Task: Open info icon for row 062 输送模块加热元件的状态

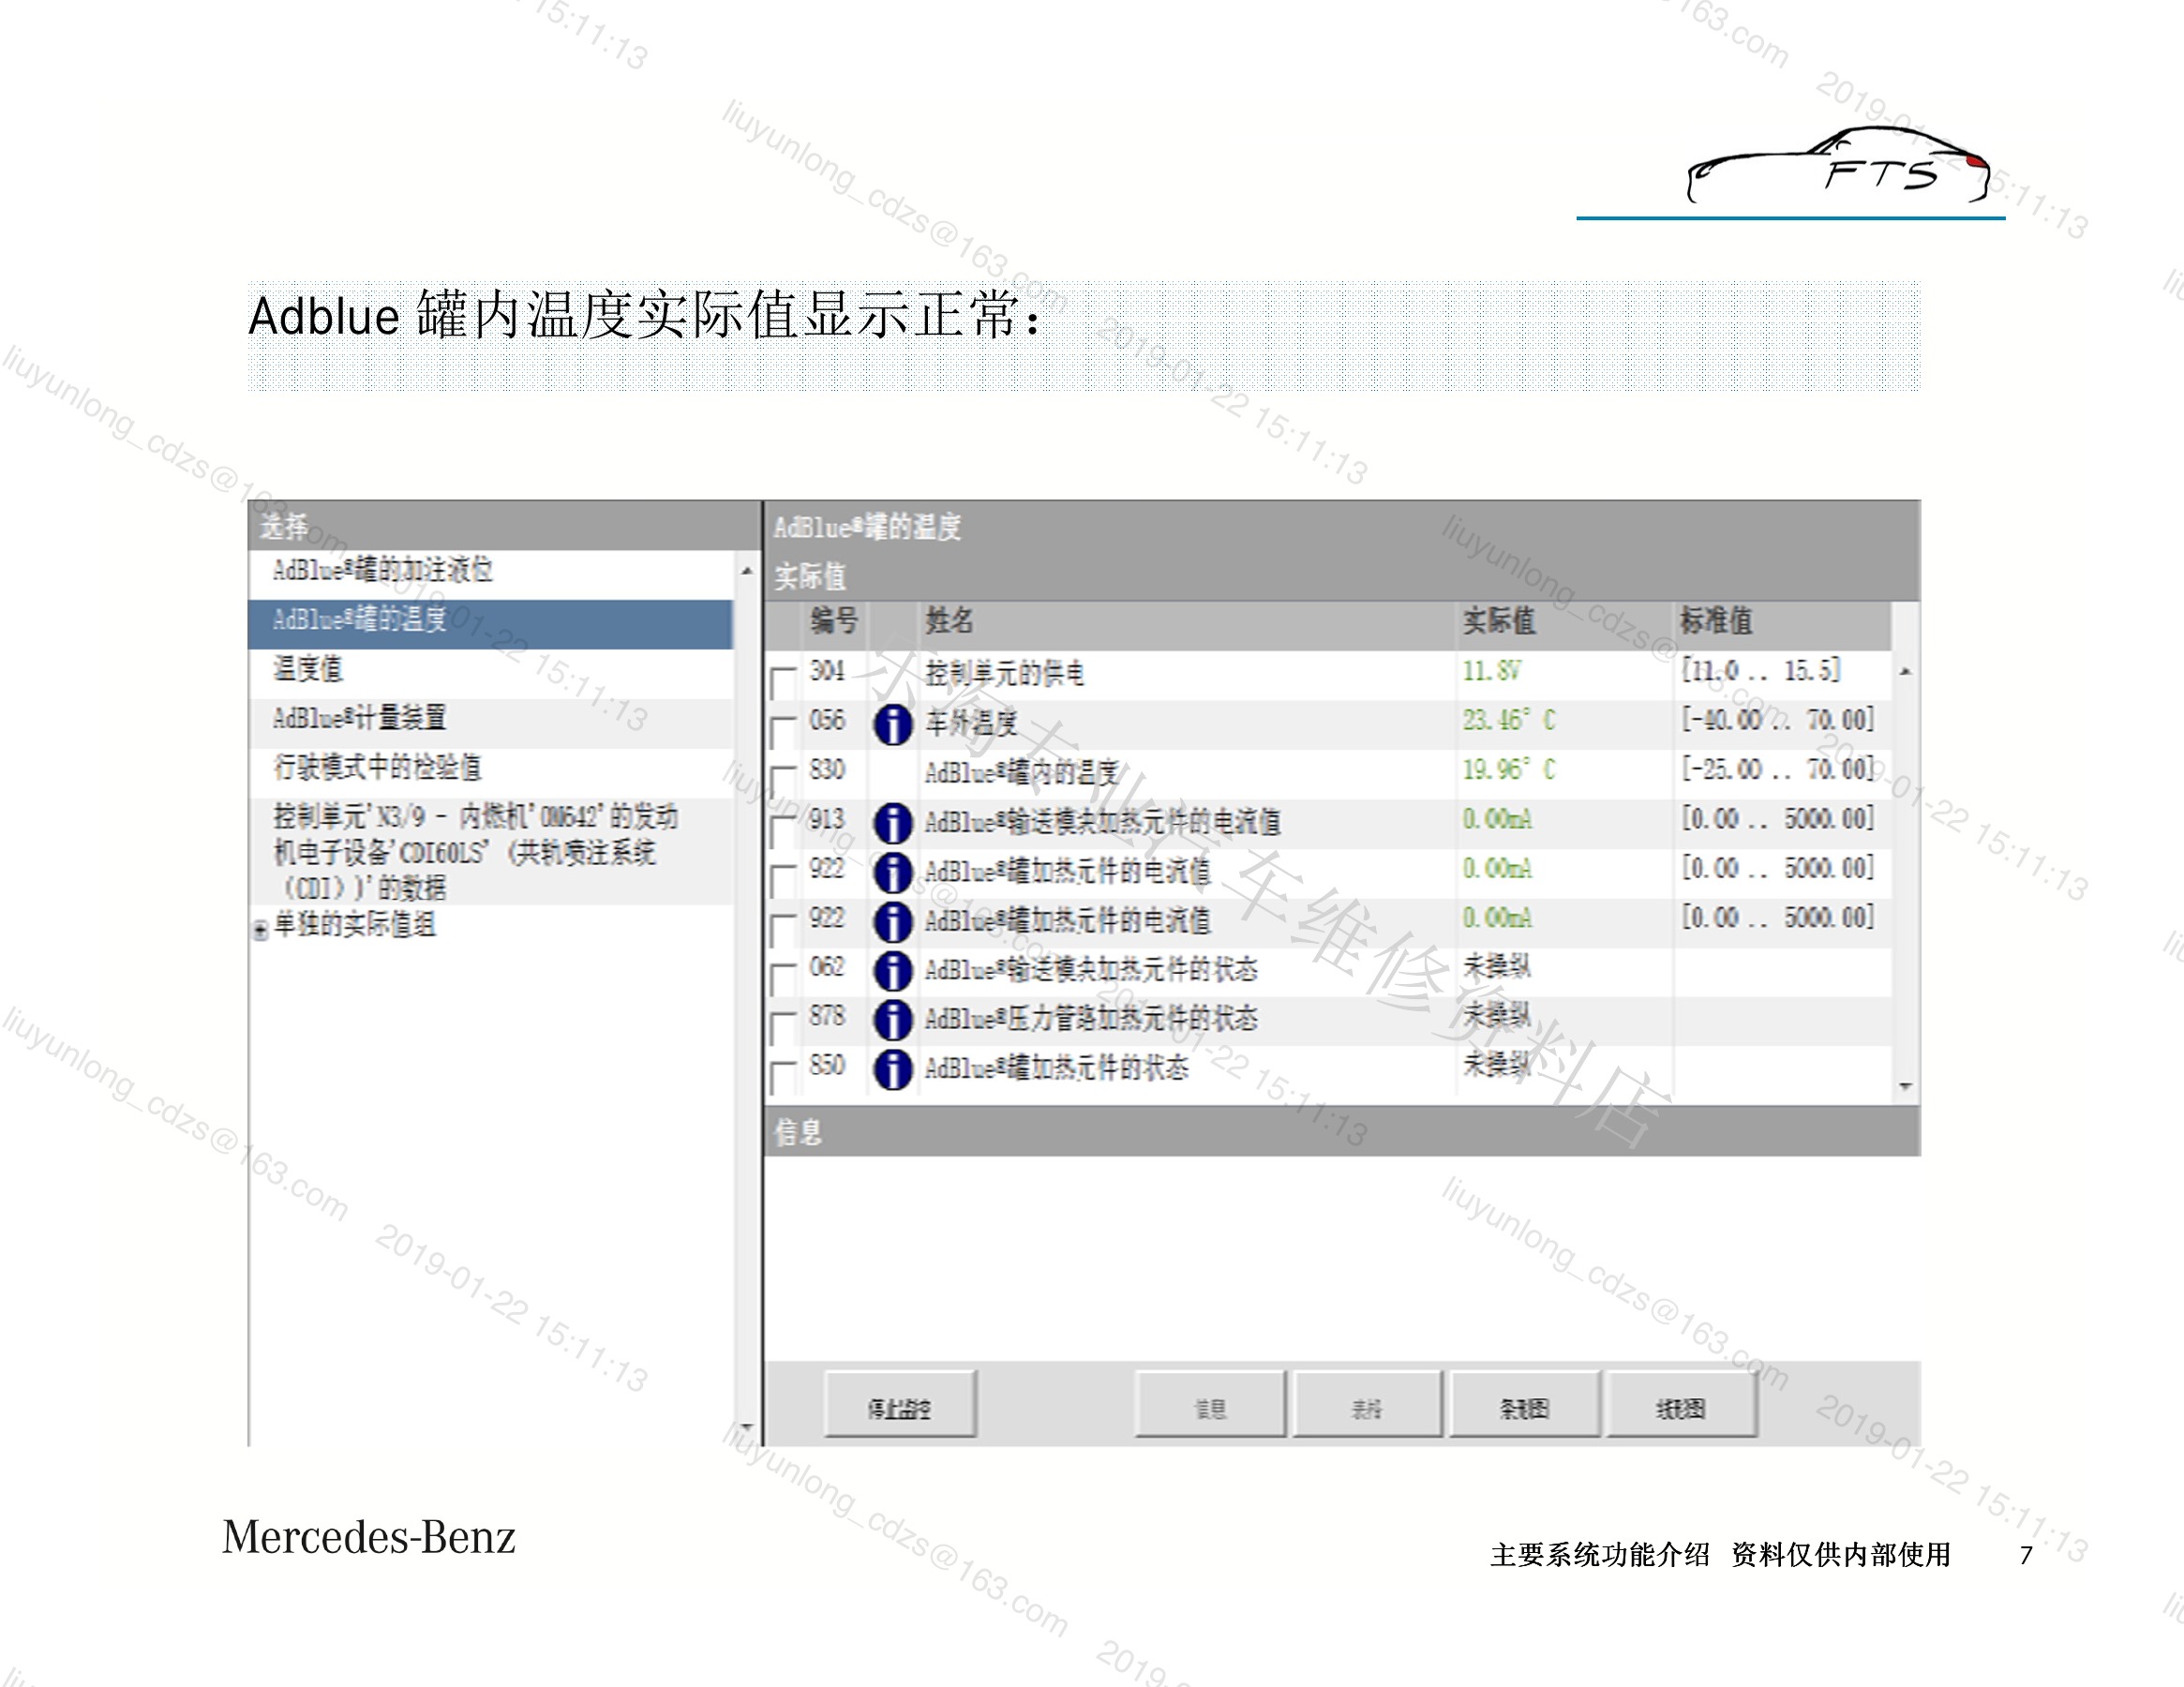Action: 892,971
